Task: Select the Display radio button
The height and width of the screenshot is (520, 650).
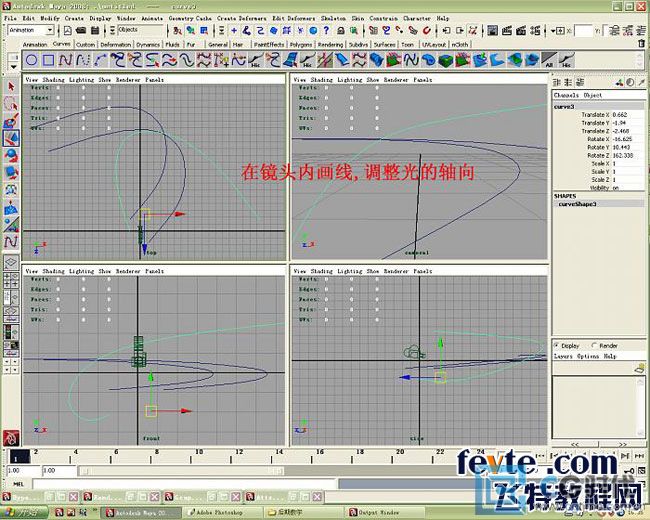Action: click(x=558, y=346)
